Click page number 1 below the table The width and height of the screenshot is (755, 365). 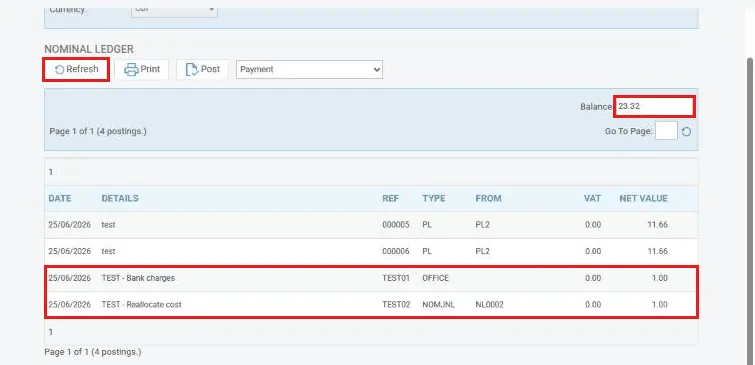coord(51,332)
